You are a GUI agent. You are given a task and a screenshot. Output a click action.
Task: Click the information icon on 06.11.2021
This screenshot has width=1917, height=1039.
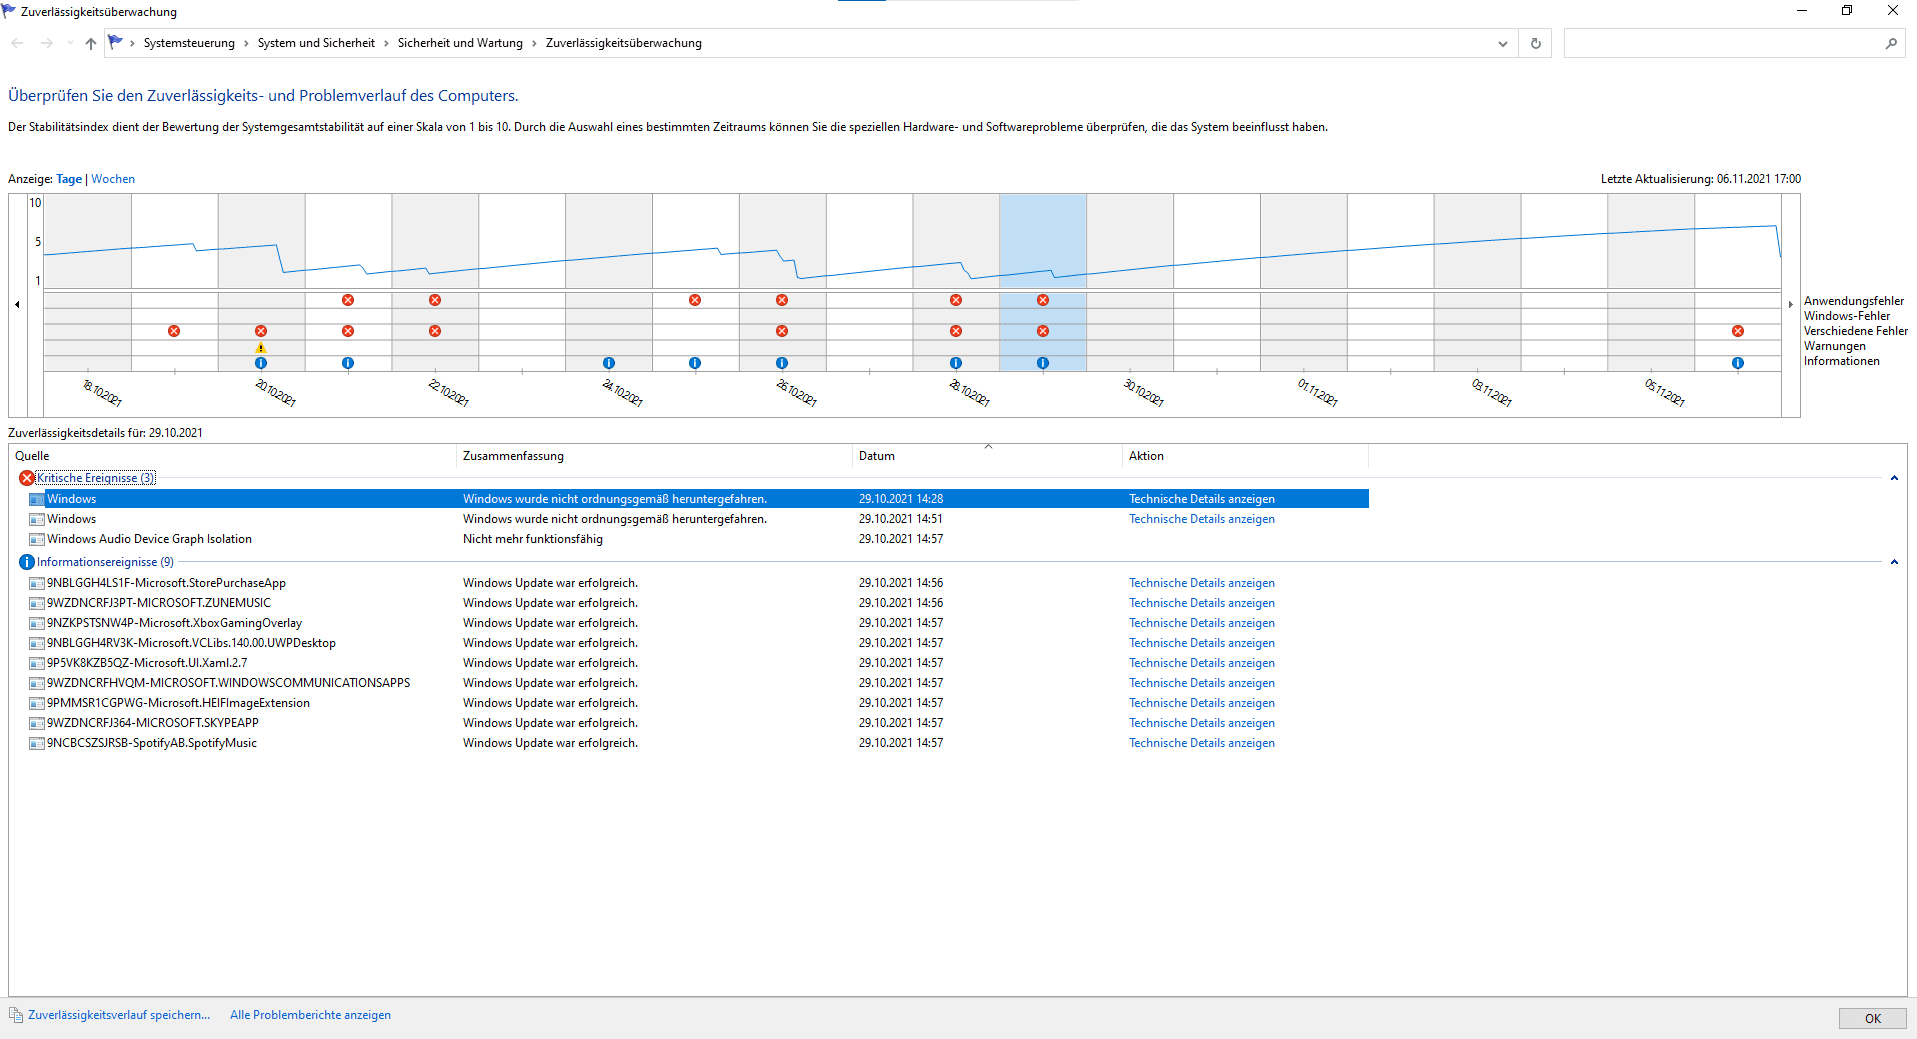point(1738,363)
